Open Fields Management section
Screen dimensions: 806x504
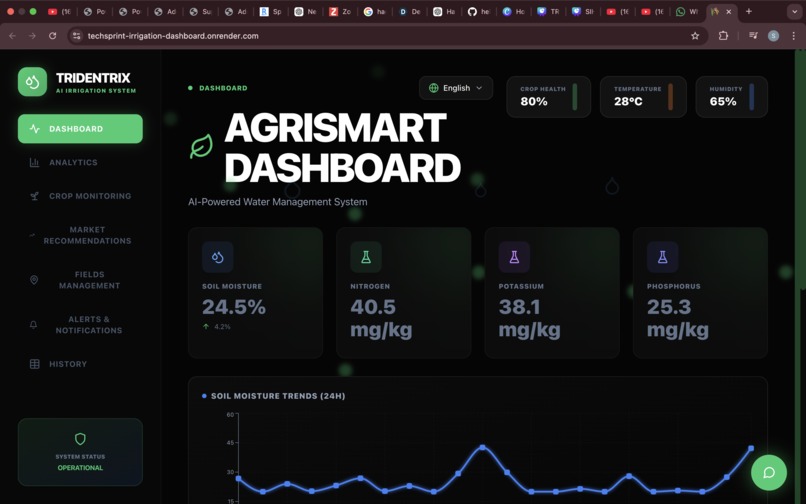(x=80, y=280)
